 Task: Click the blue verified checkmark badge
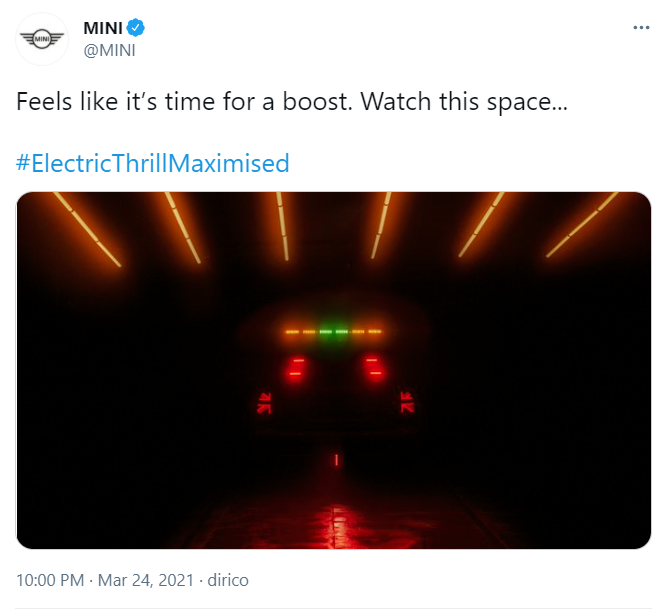coord(135,28)
